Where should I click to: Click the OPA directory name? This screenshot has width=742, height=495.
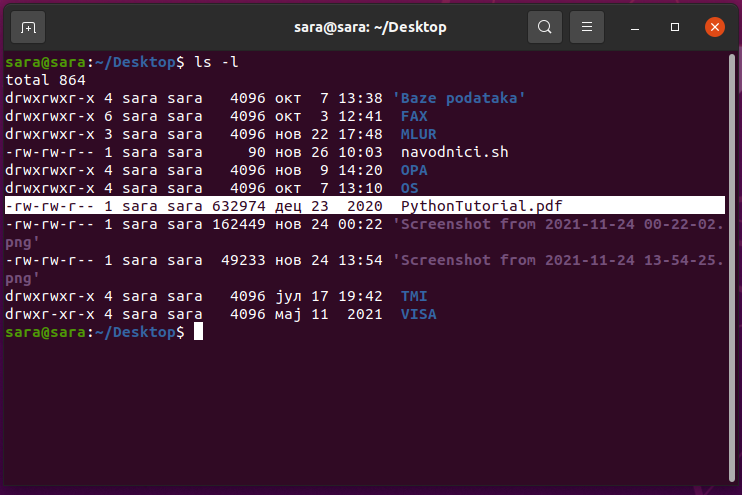(414, 170)
